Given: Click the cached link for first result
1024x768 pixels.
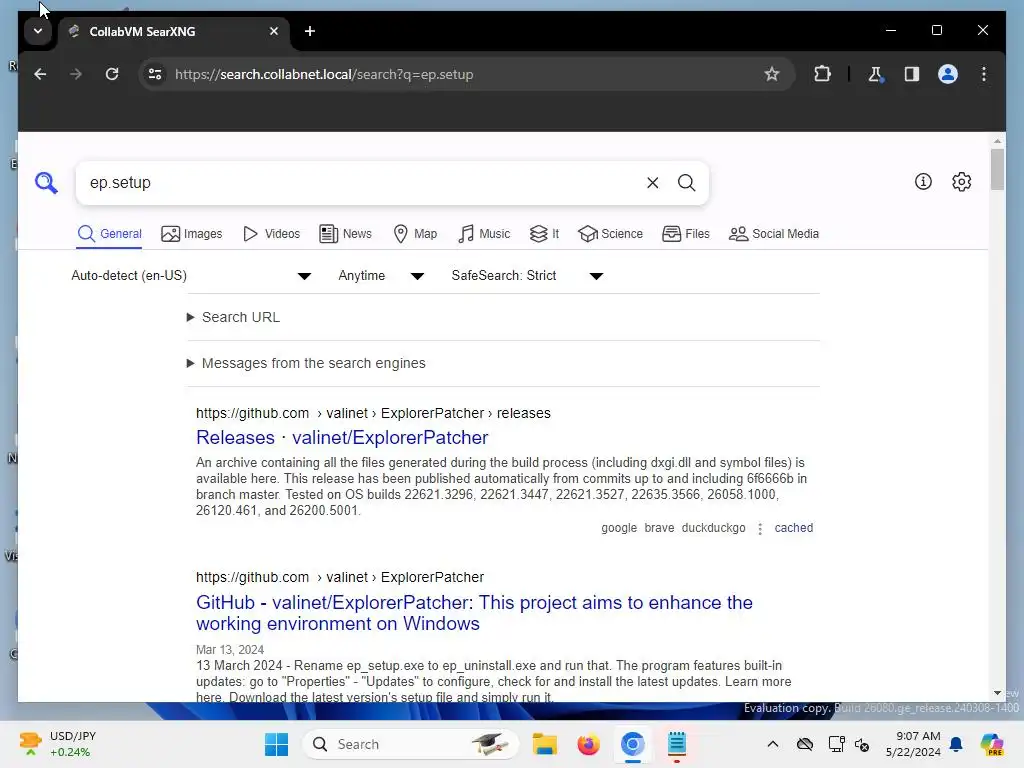Looking at the screenshot, I should click(x=793, y=528).
